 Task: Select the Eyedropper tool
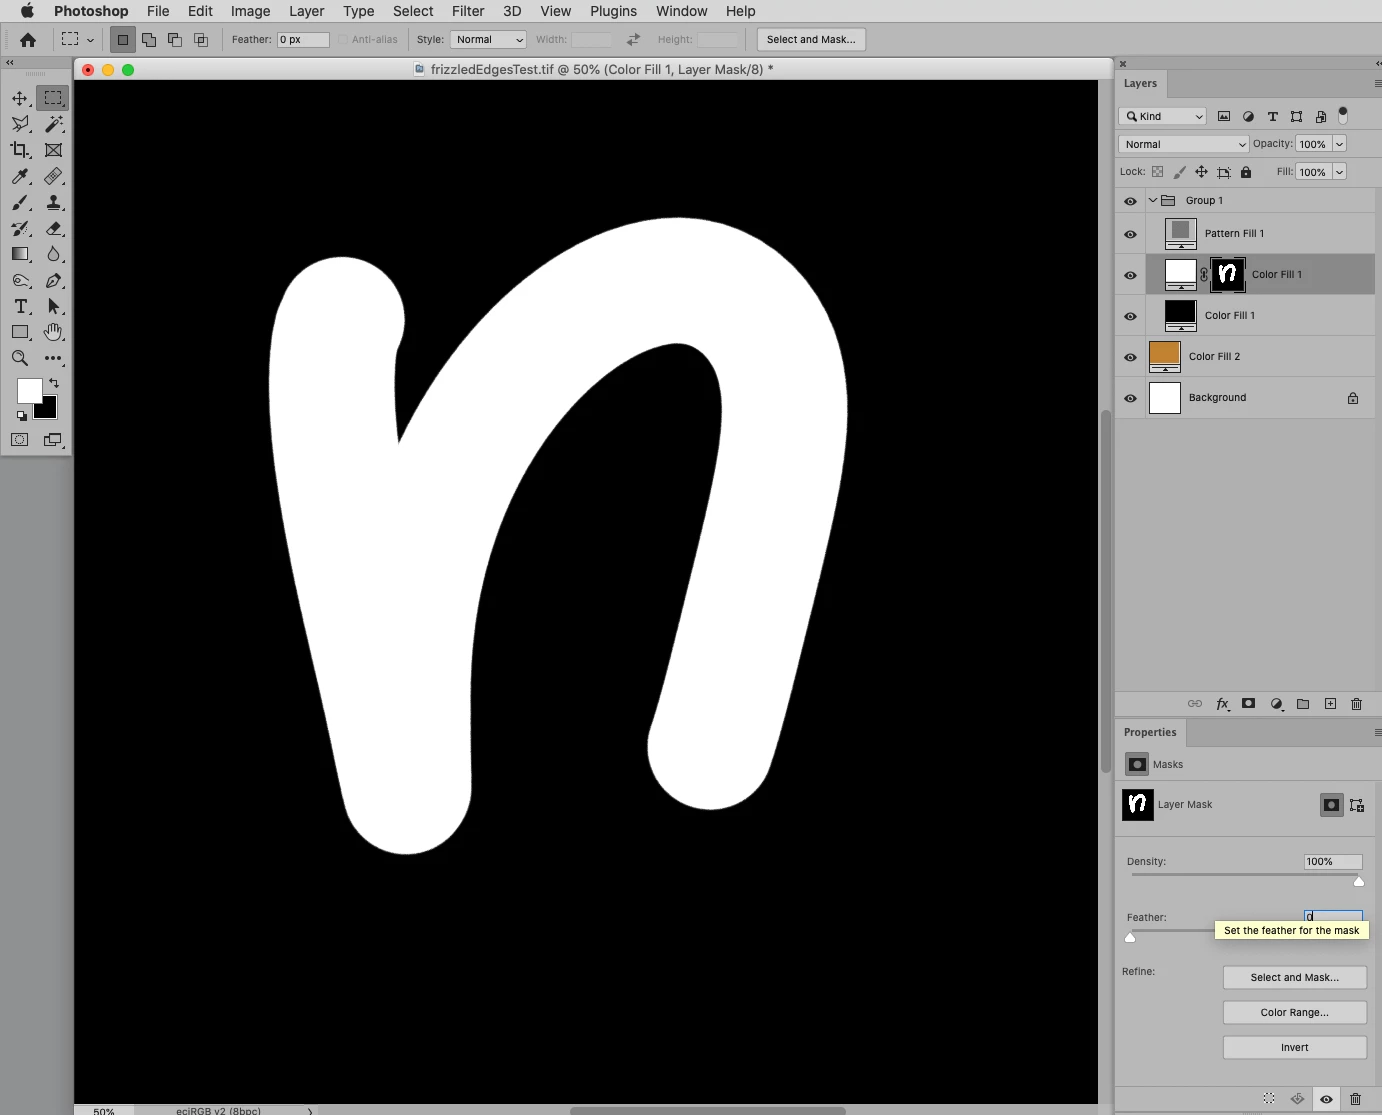[x=20, y=176]
